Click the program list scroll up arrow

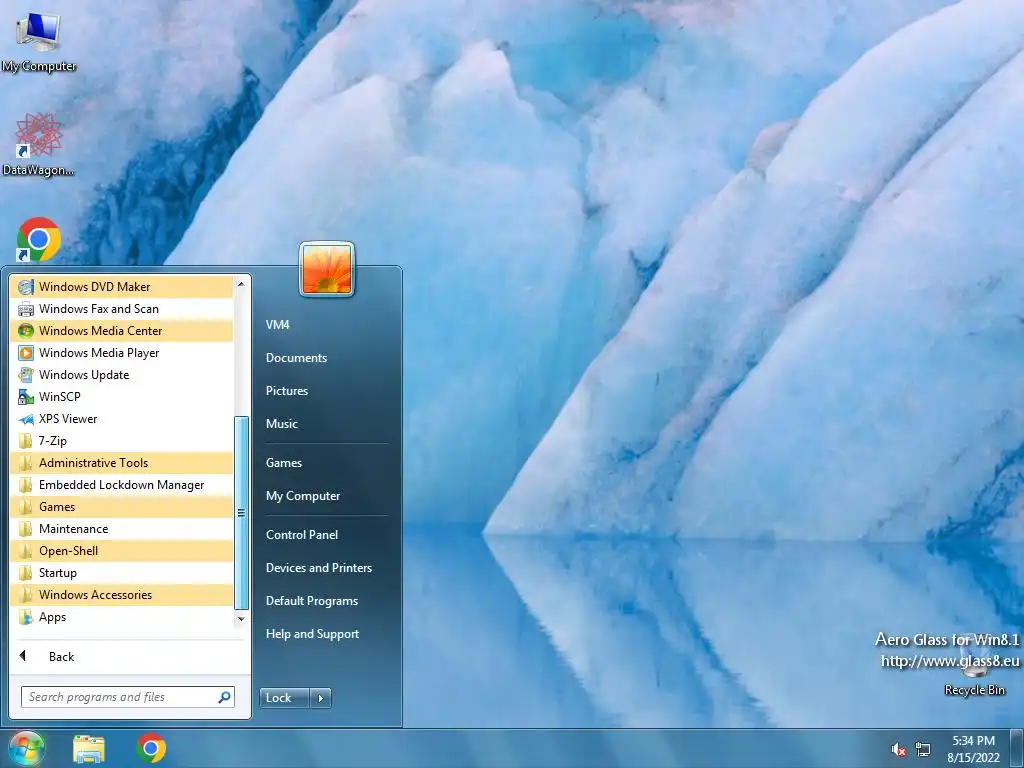[241, 284]
